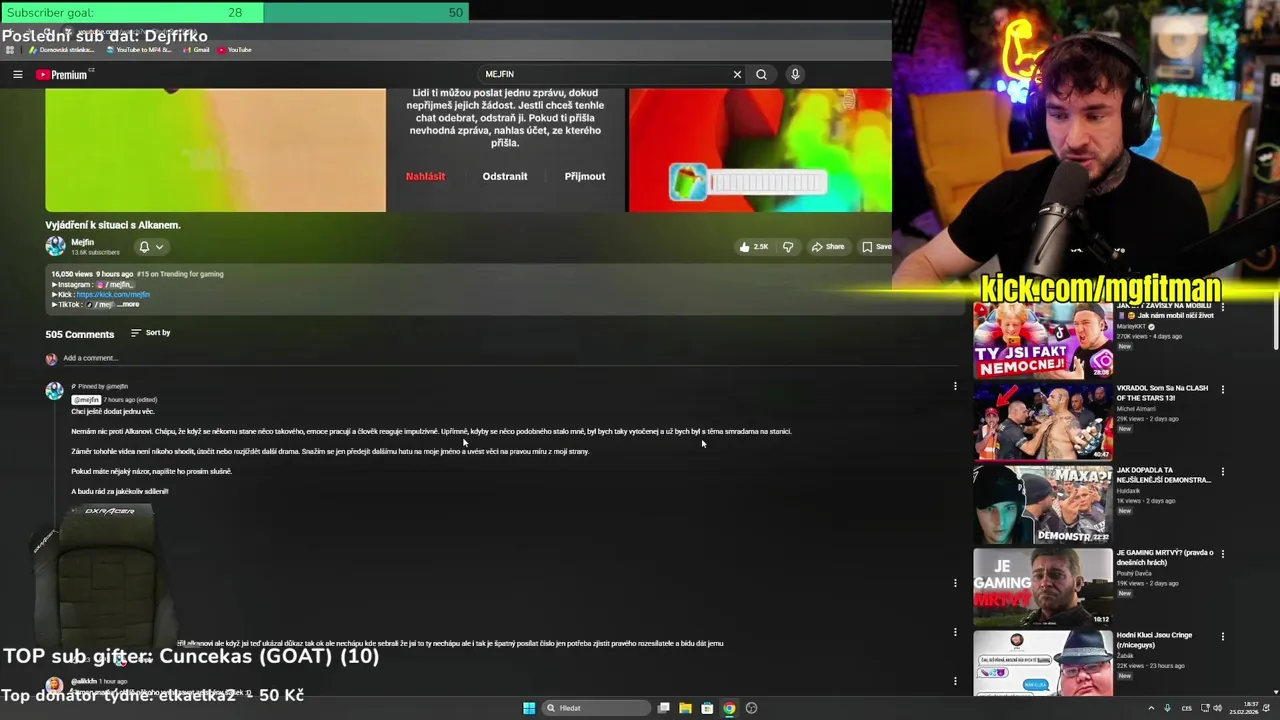Open more options for JAK DOPADLA video
Screen dimensions: 1280x720
coord(1222,471)
